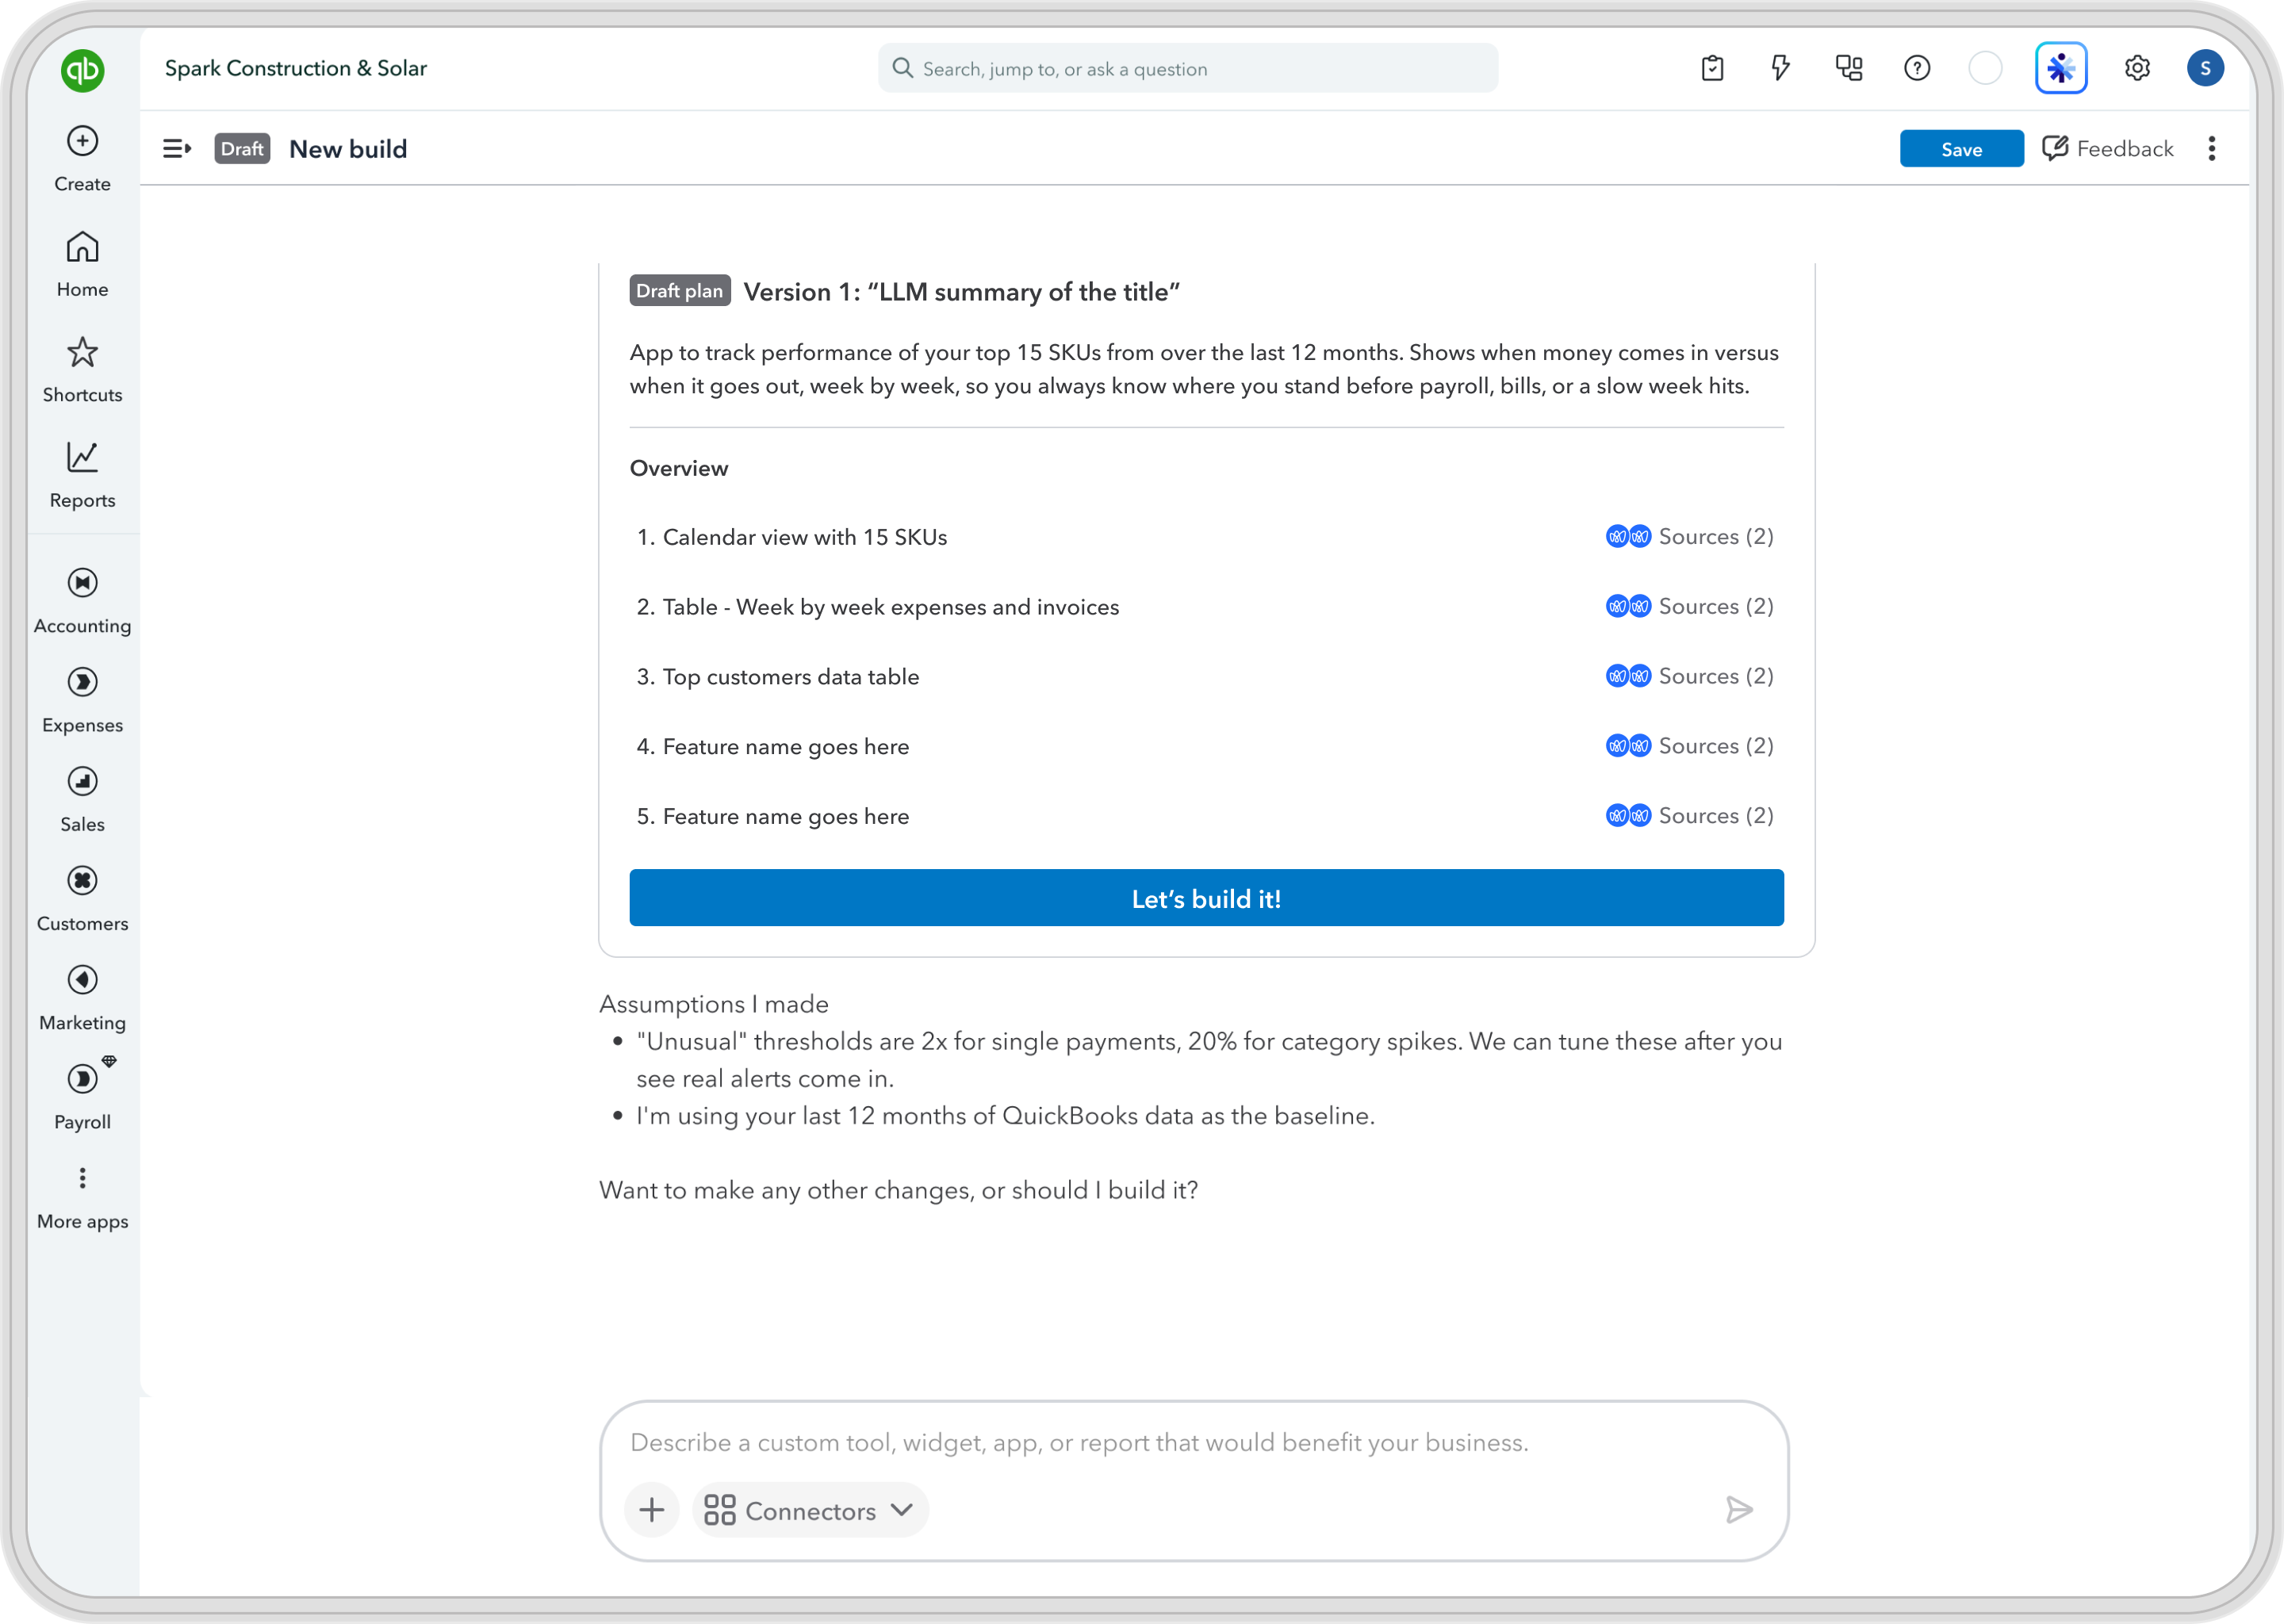Open the Intuit Assist sparkle icon

pos(2061,68)
